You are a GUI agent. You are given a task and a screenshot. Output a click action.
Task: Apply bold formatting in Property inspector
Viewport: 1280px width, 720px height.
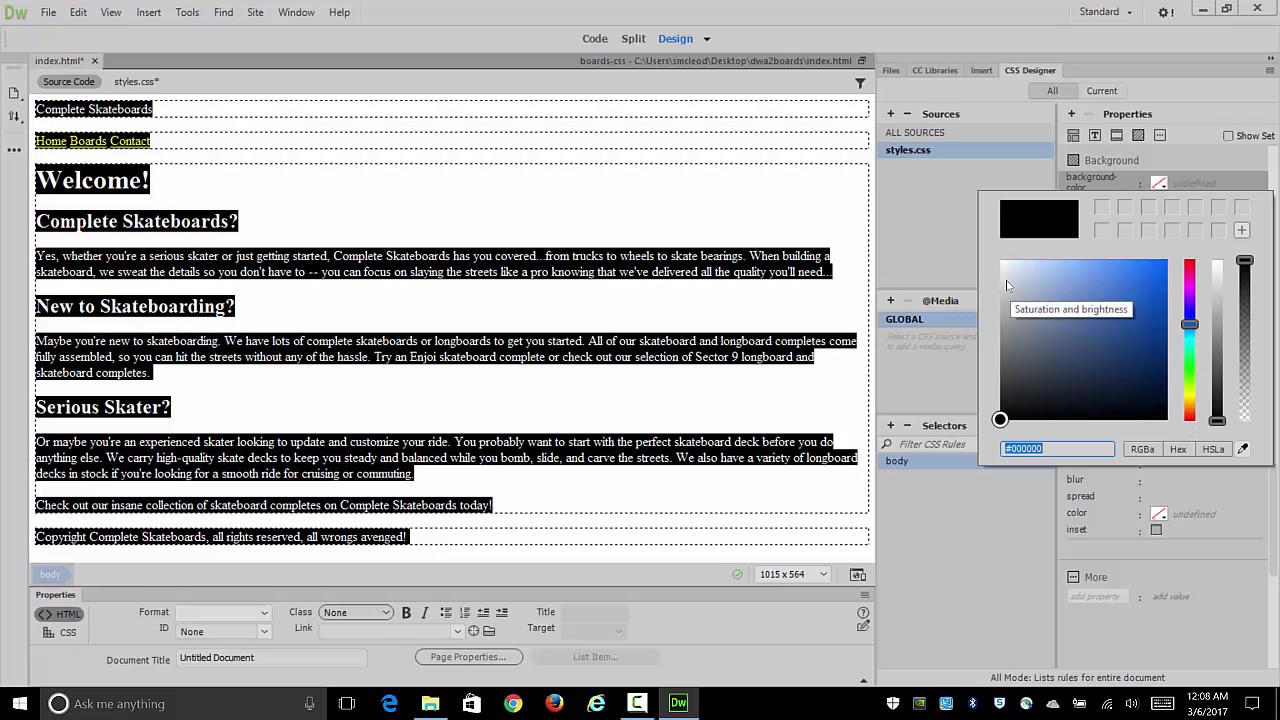(406, 612)
